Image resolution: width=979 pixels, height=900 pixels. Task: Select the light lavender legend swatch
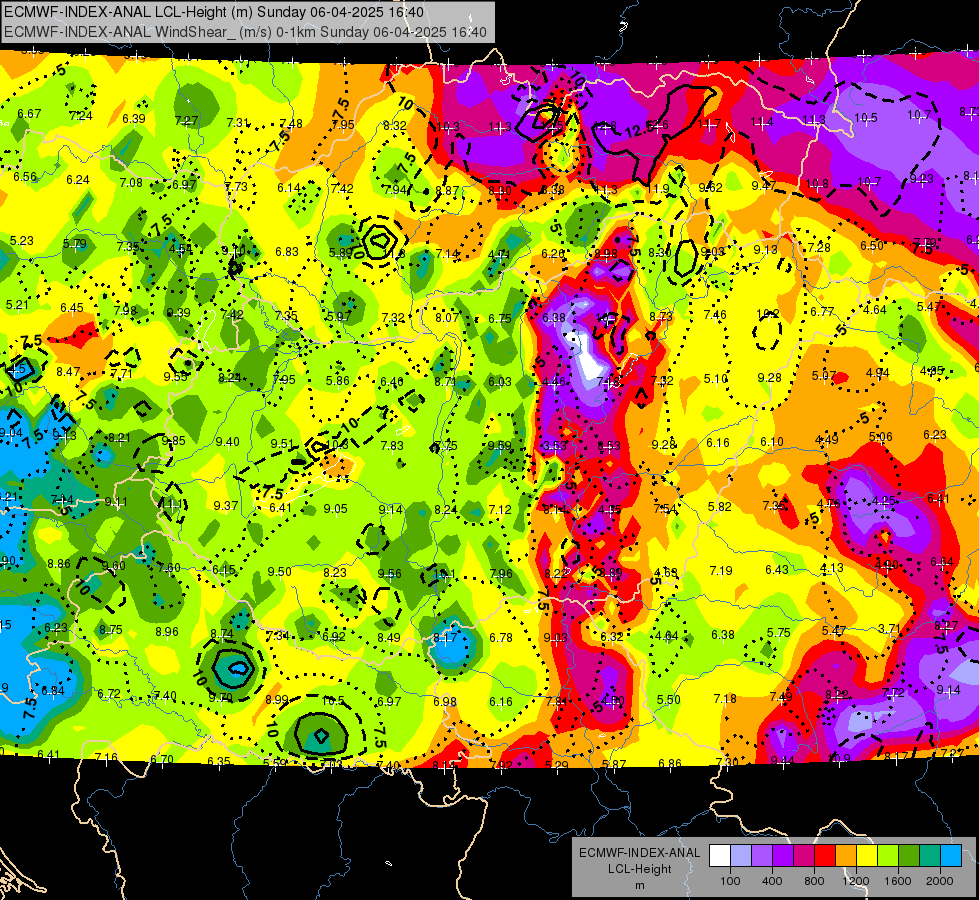pos(741,856)
